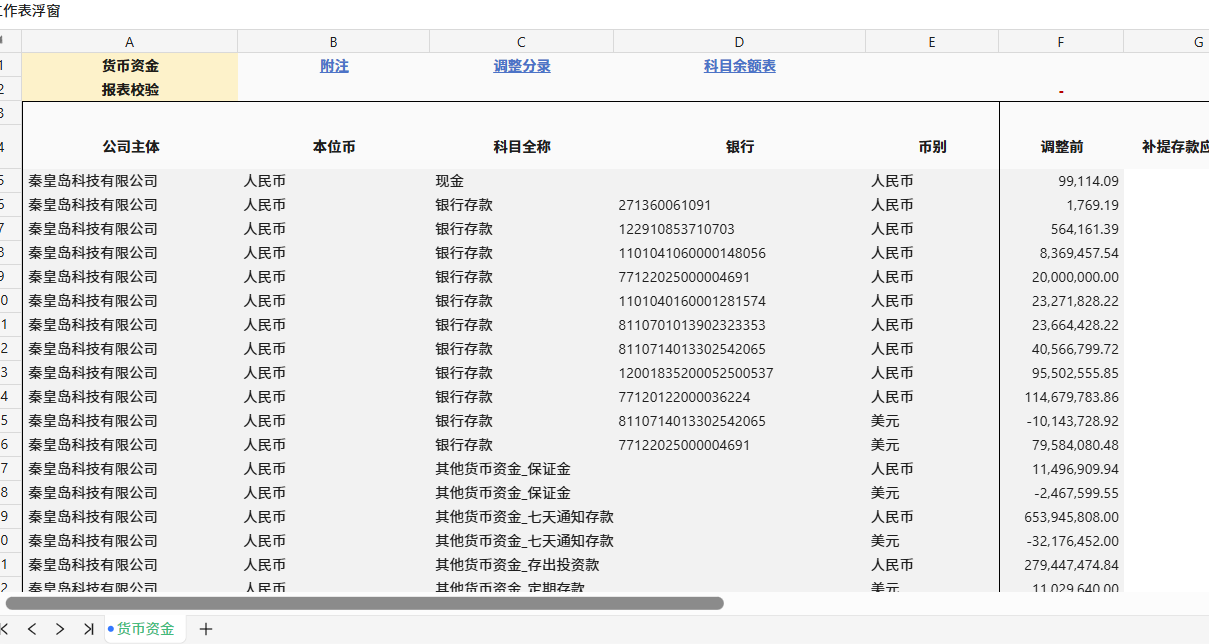The height and width of the screenshot is (644, 1209).
Task: Select the amount 79,584,080.48 cell
Action: click(x=1061, y=445)
